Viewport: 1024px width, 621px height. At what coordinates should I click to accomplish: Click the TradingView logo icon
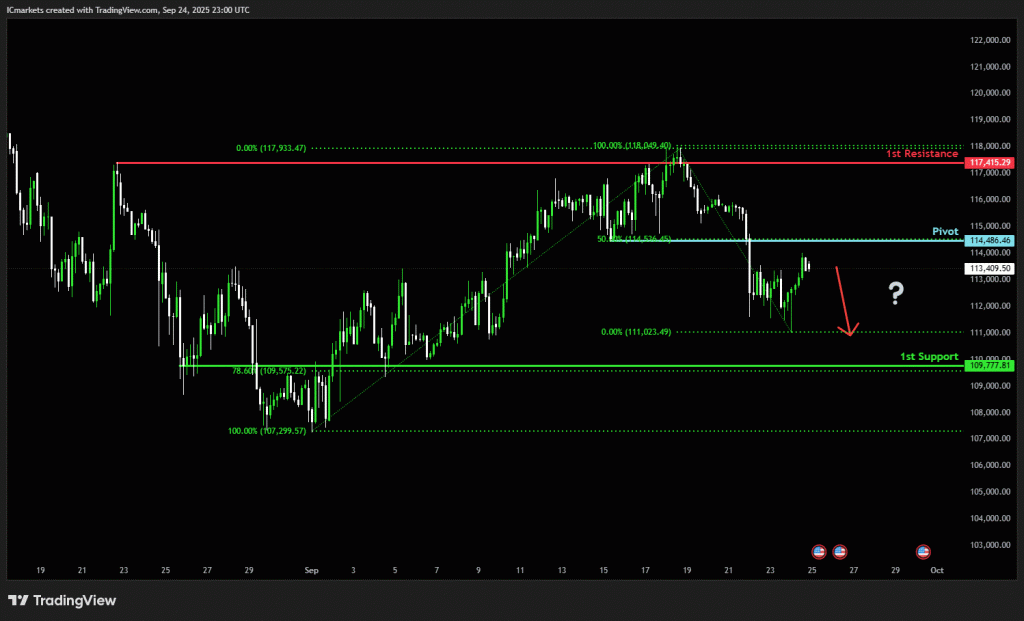18,600
